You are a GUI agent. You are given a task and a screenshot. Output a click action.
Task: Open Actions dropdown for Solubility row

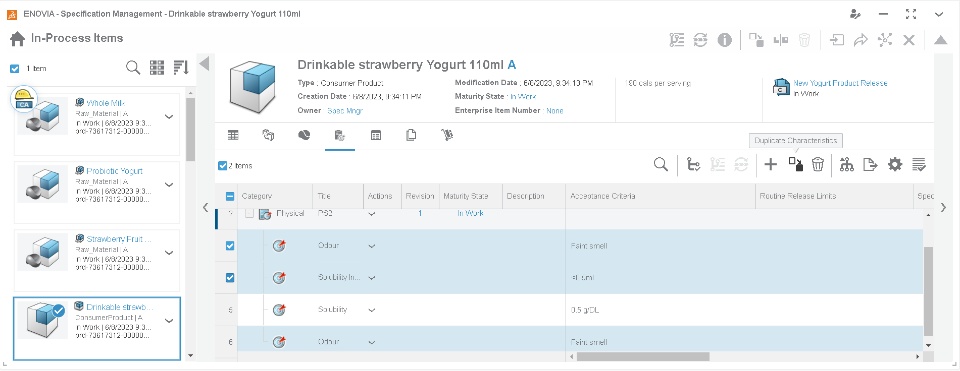coord(372,310)
